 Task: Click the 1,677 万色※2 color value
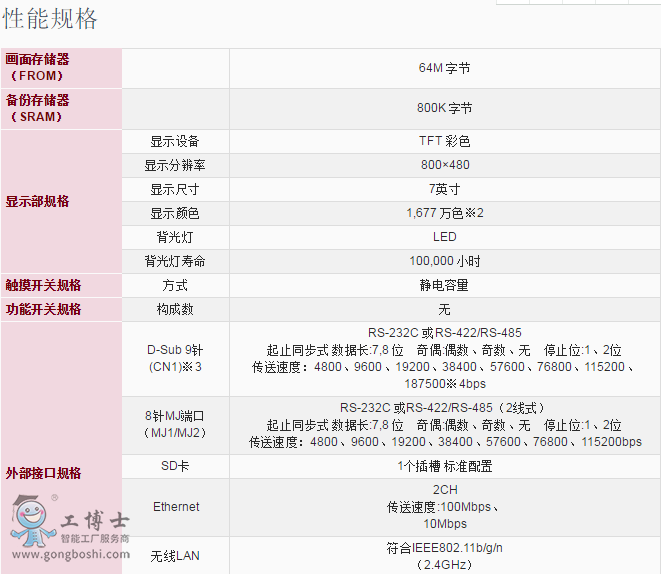[x=444, y=213]
